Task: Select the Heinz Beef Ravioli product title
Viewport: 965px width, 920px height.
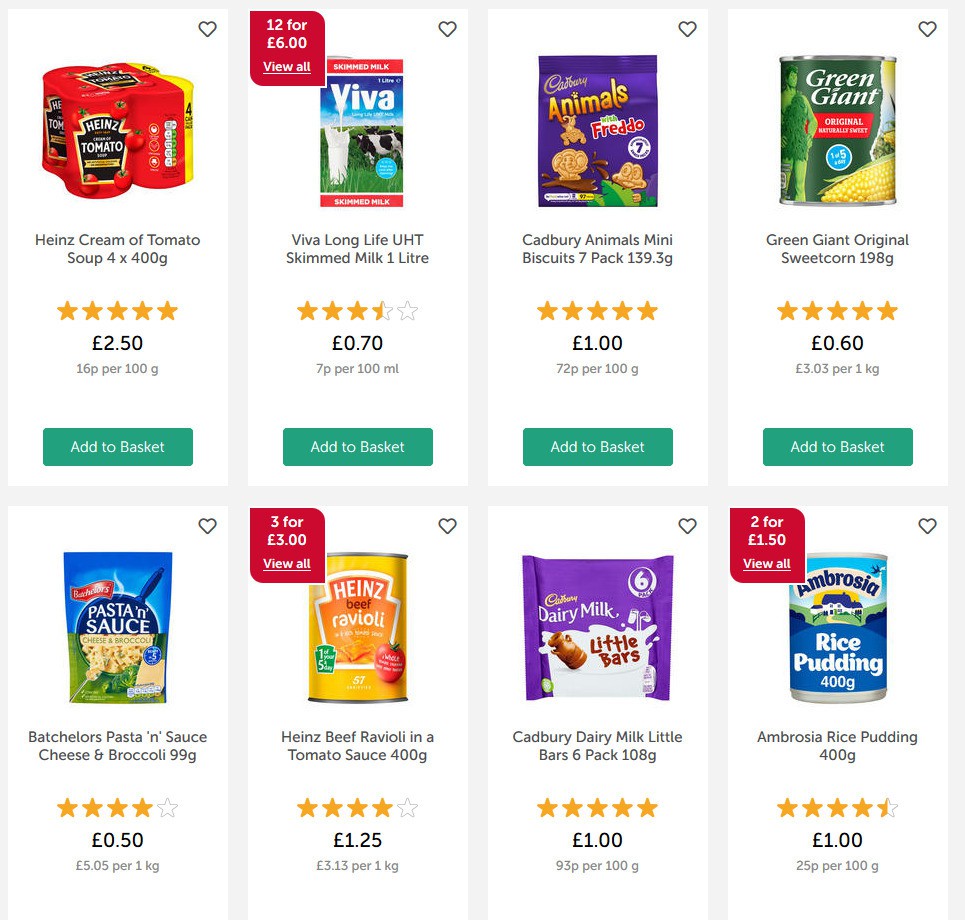Action: click(x=357, y=745)
